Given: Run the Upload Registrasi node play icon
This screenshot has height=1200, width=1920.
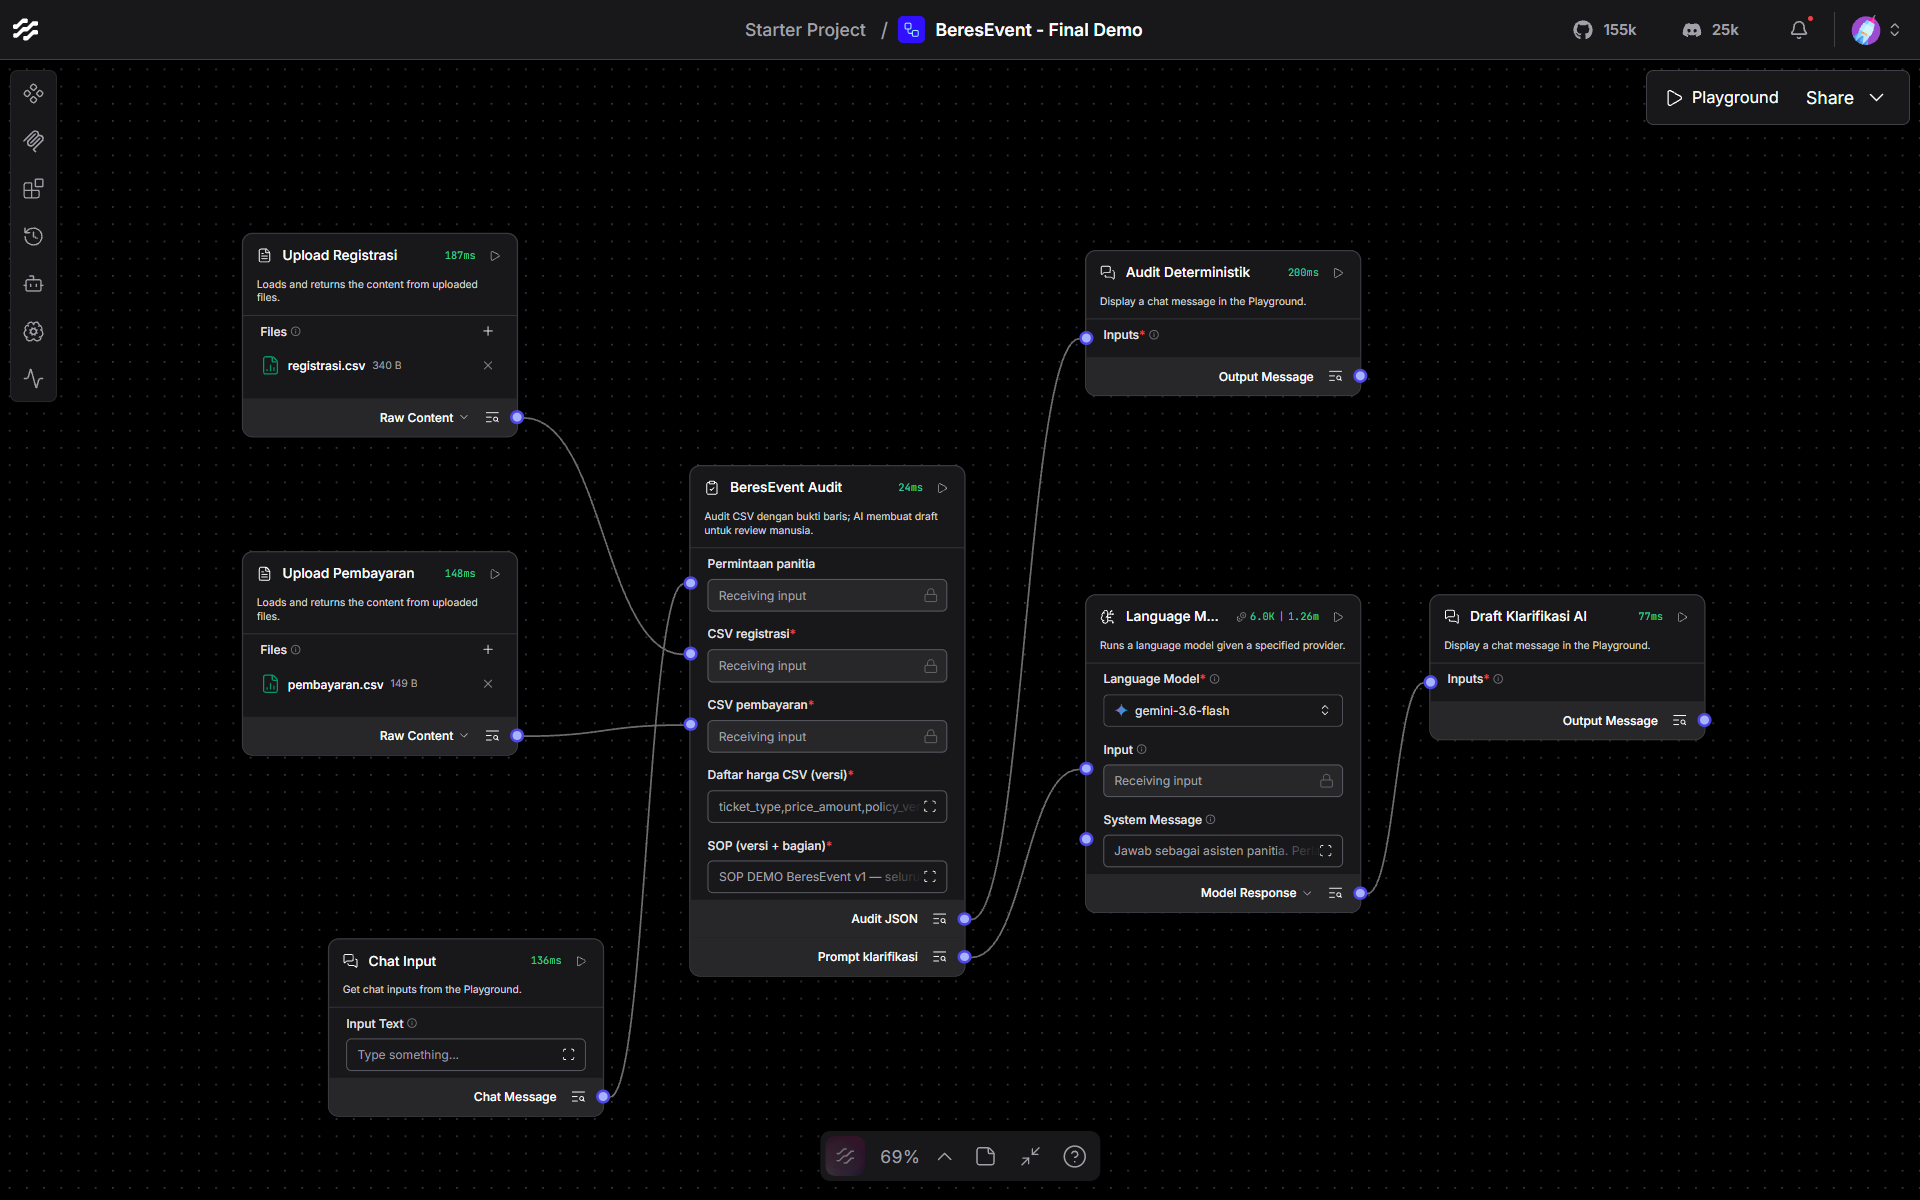Looking at the screenshot, I should click(x=495, y=256).
